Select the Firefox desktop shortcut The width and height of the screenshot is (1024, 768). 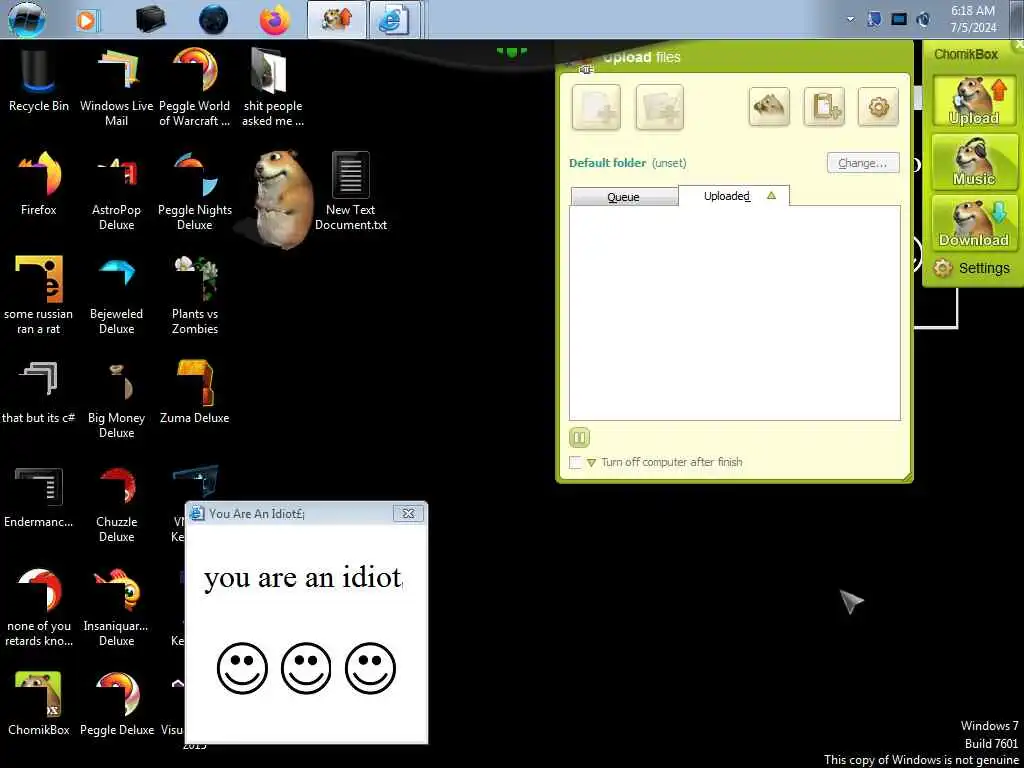tap(39, 184)
